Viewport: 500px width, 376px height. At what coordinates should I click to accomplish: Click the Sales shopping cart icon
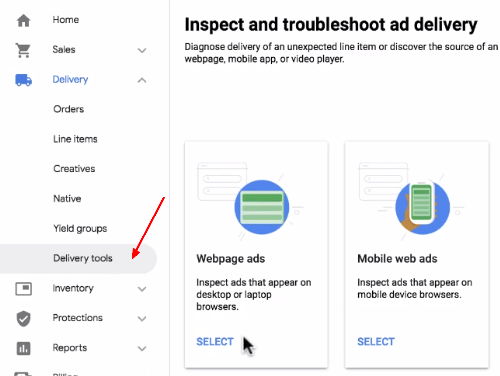[23, 50]
